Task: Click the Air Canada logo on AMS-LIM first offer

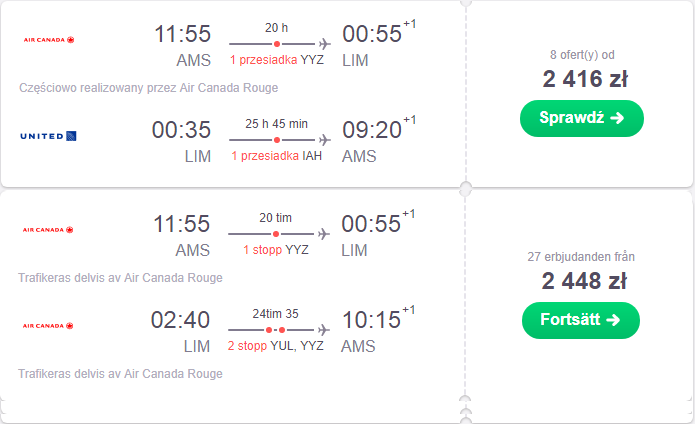Action: tap(49, 40)
